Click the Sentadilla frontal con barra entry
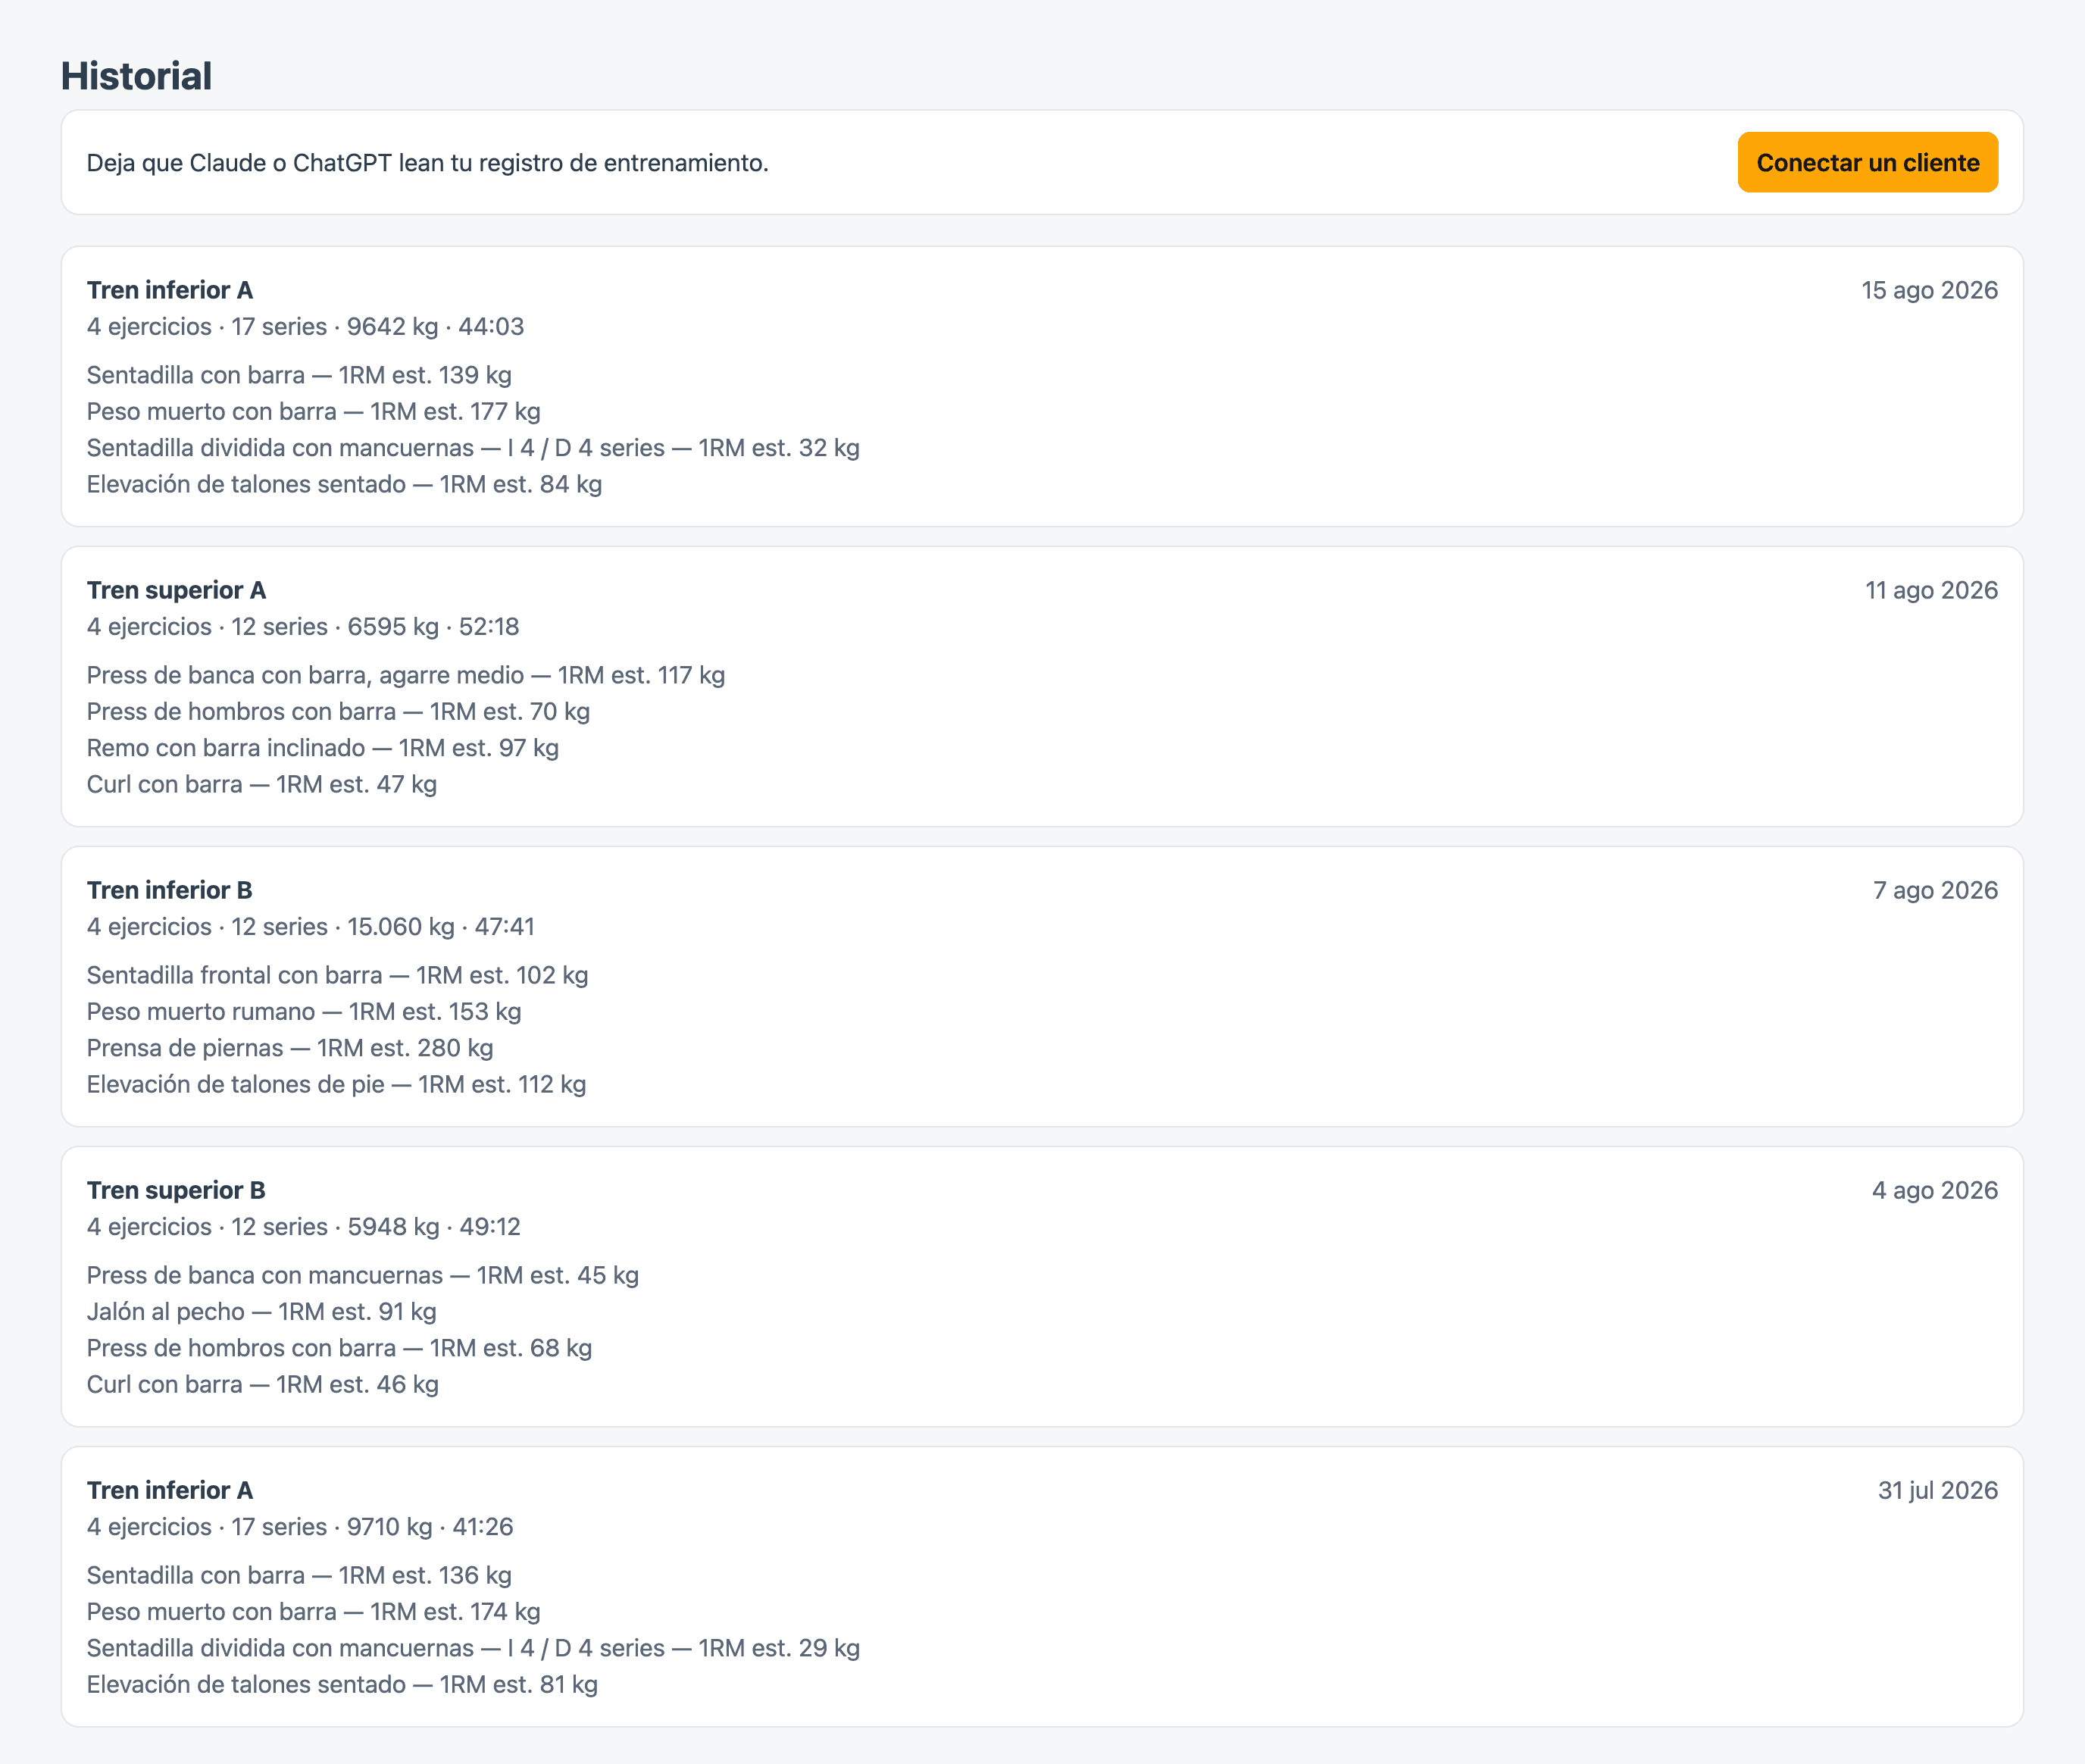Viewport: 2085px width, 1764px height. (x=337, y=975)
